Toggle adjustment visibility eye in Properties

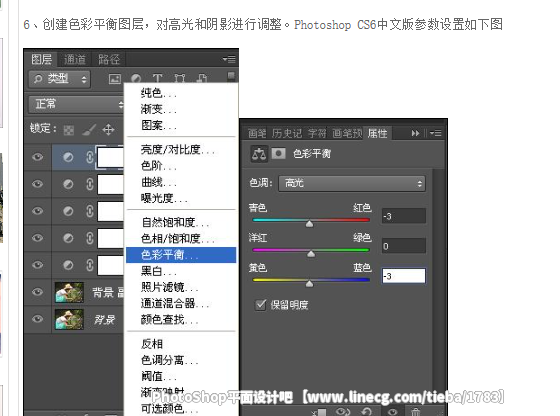pos(393,412)
